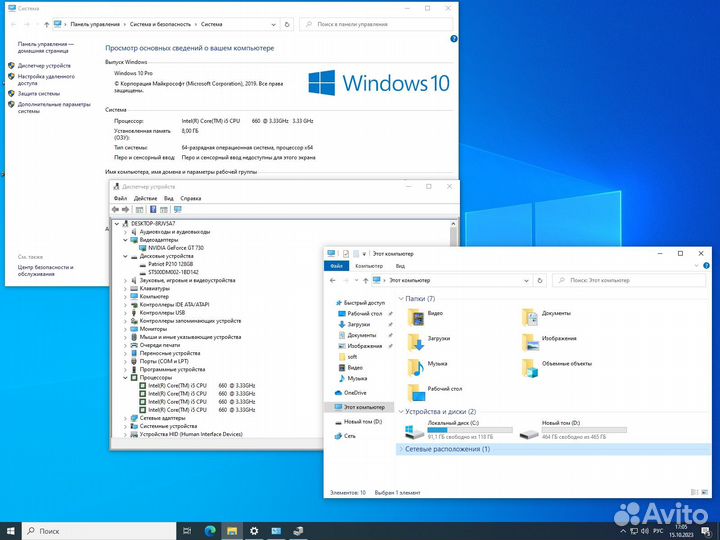The image size is (720, 540).
Task: Click Control Panel refresh icon in System window
Action: coord(287,24)
